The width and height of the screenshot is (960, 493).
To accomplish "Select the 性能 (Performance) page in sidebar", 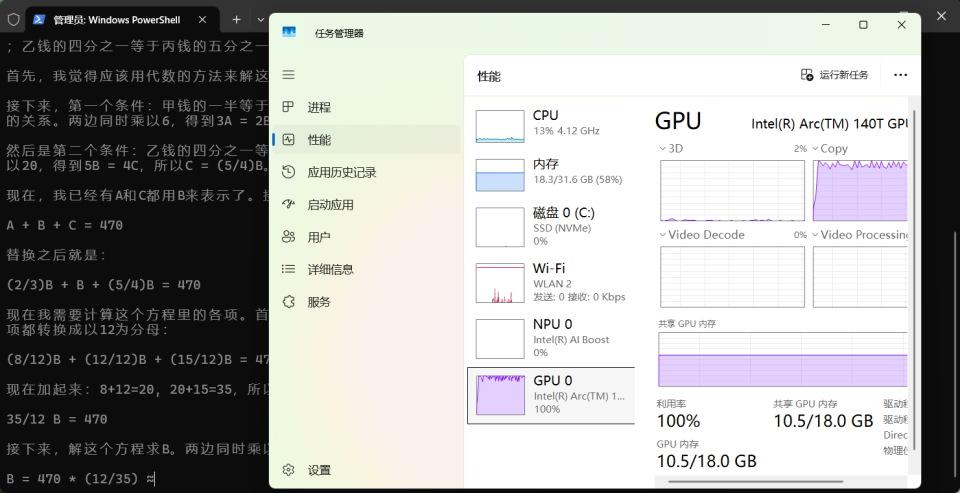I will 366,140.
